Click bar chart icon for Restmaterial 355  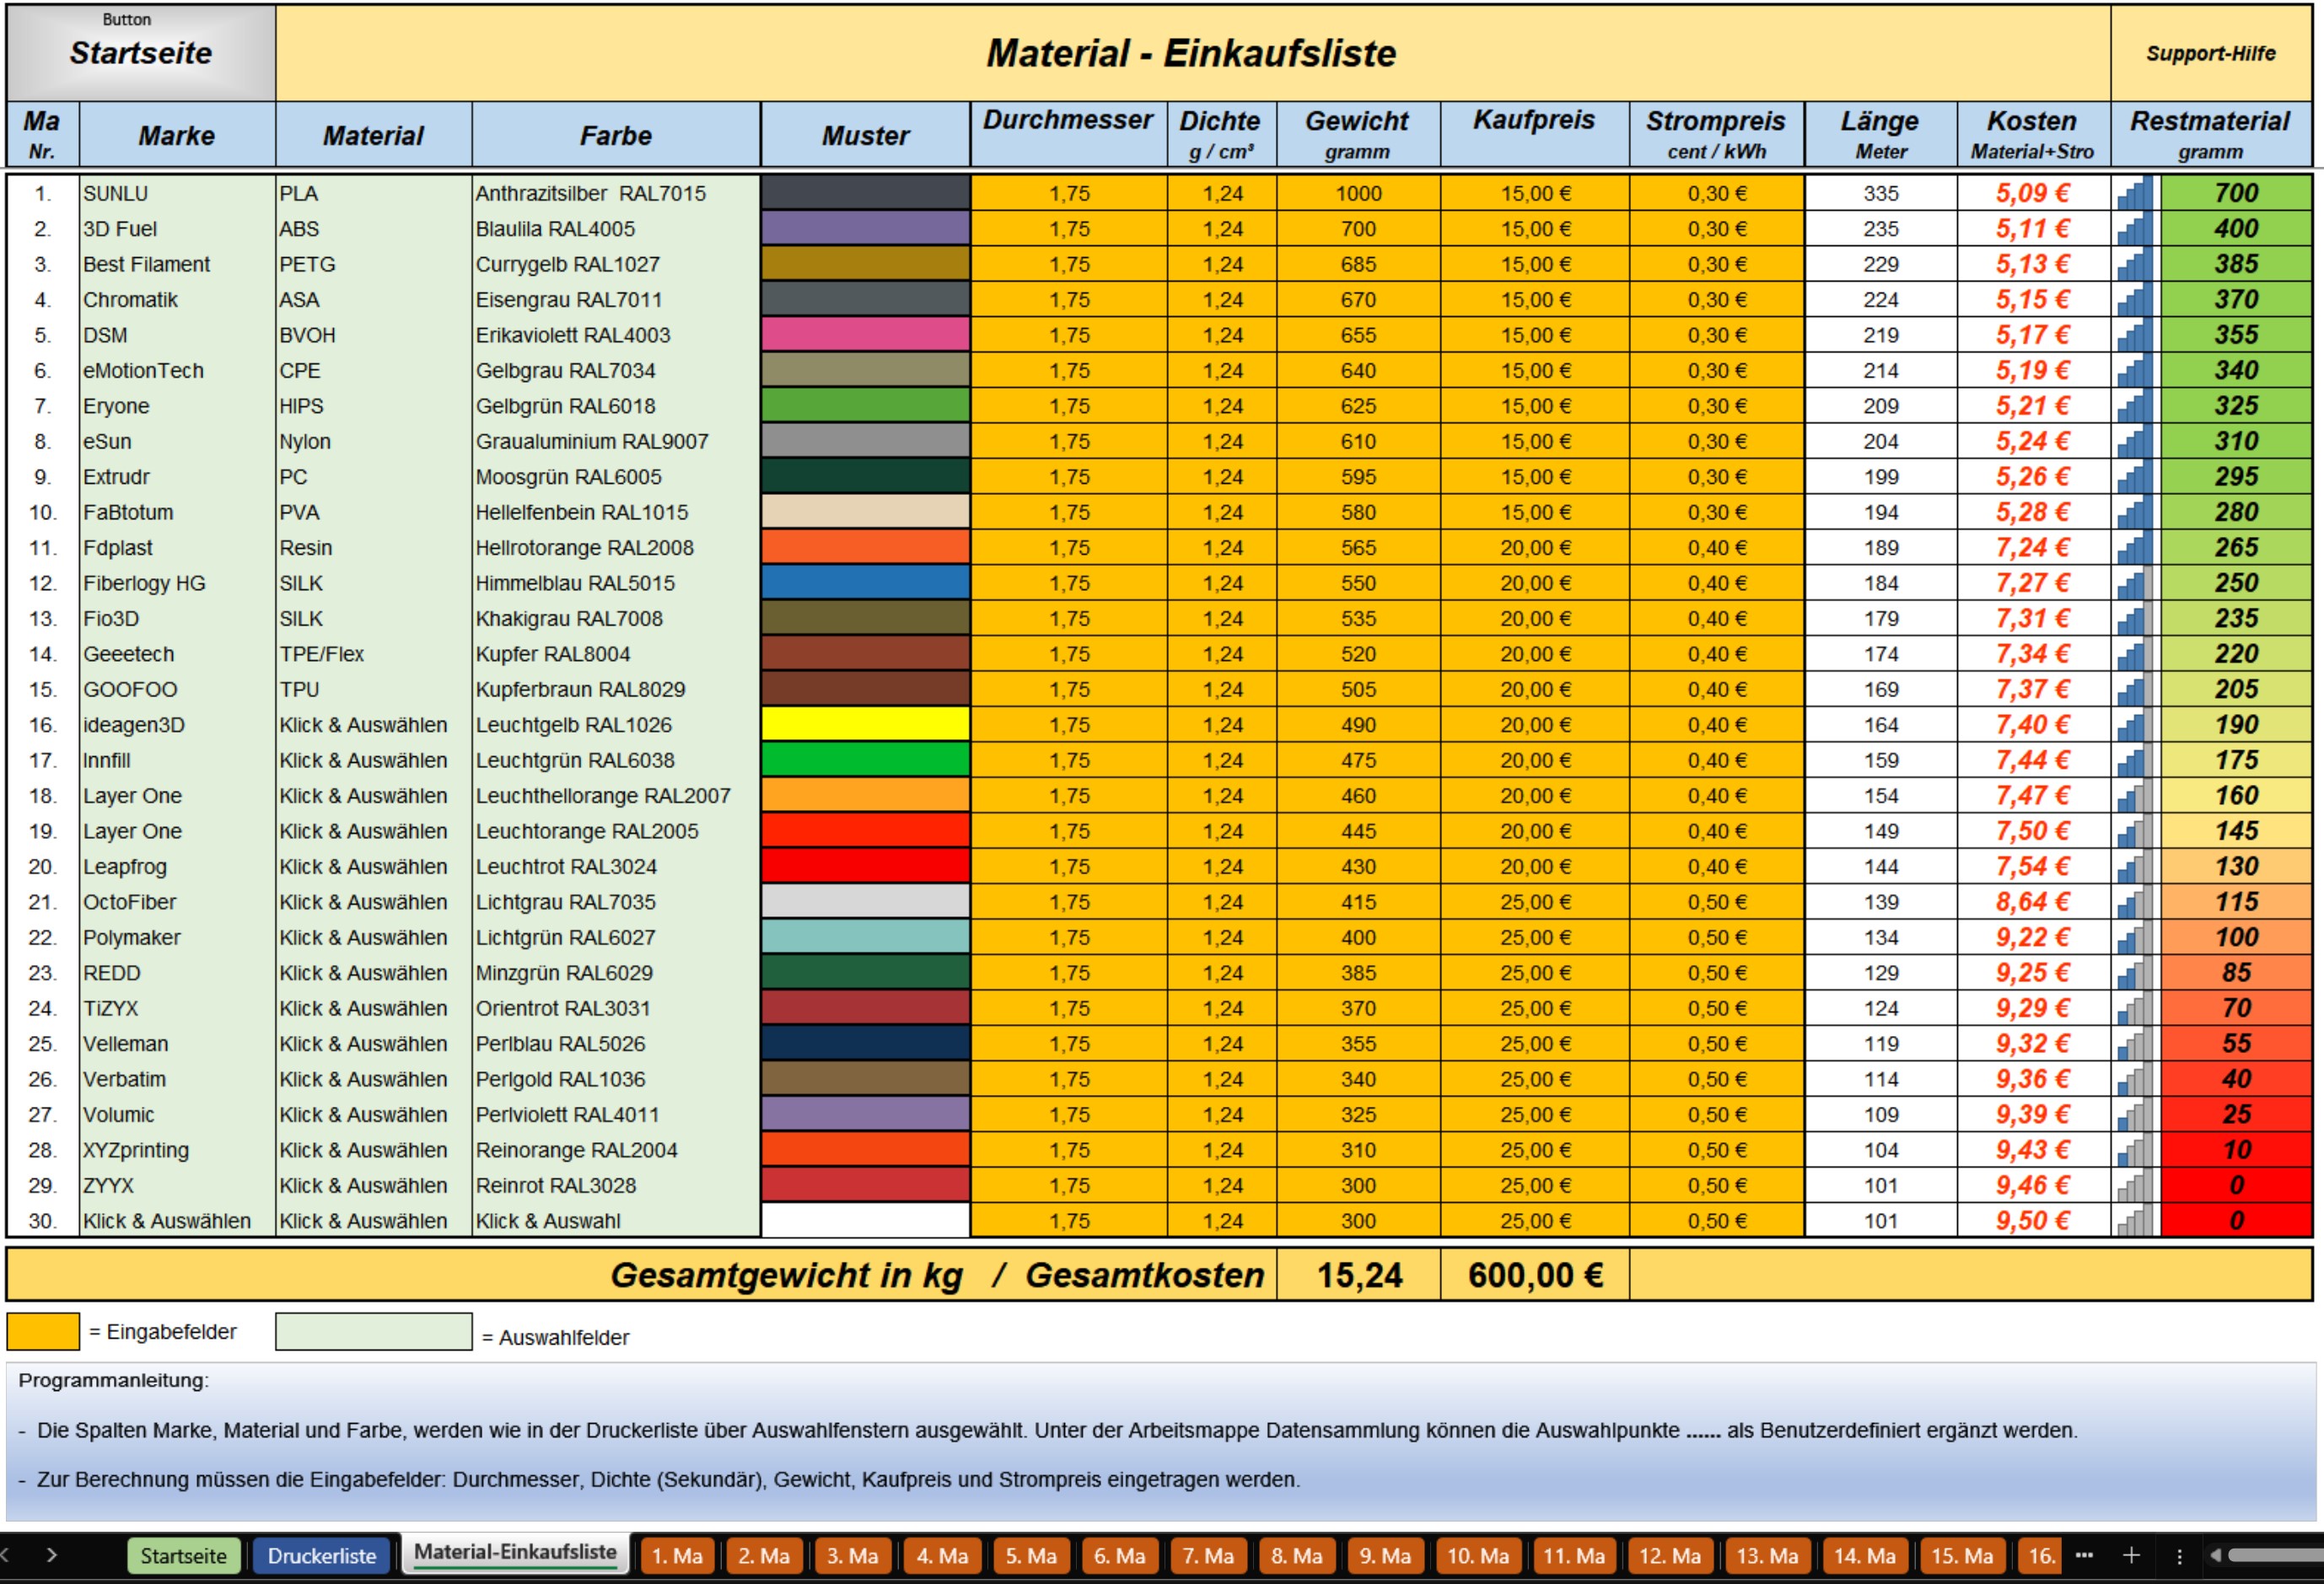pos(2135,335)
